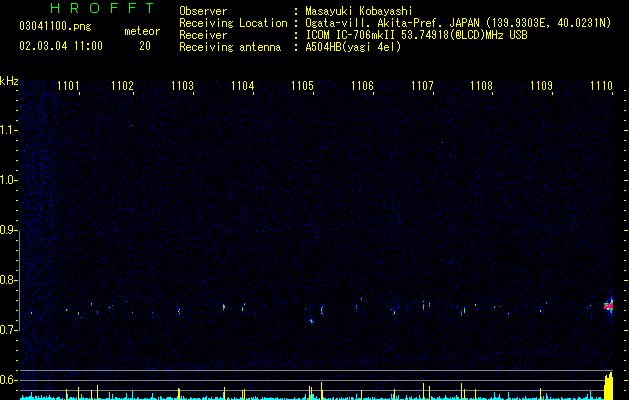Click the 1104 time marker
The height and width of the screenshot is (400, 629).
pos(242,86)
